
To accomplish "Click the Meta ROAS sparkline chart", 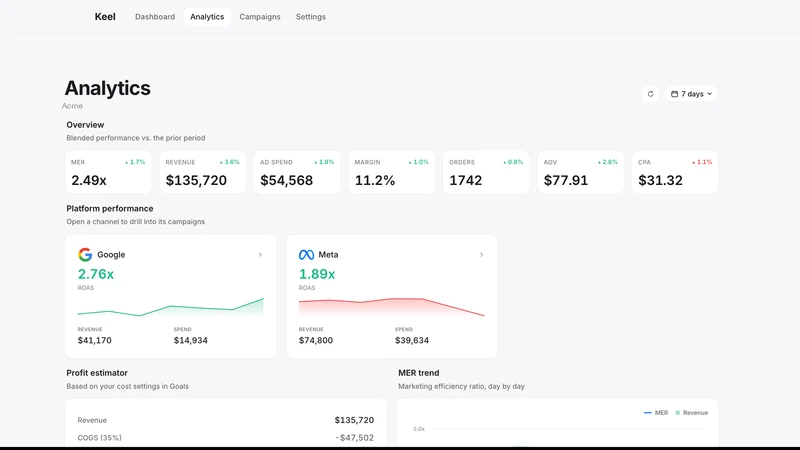I will pos(391,307).
